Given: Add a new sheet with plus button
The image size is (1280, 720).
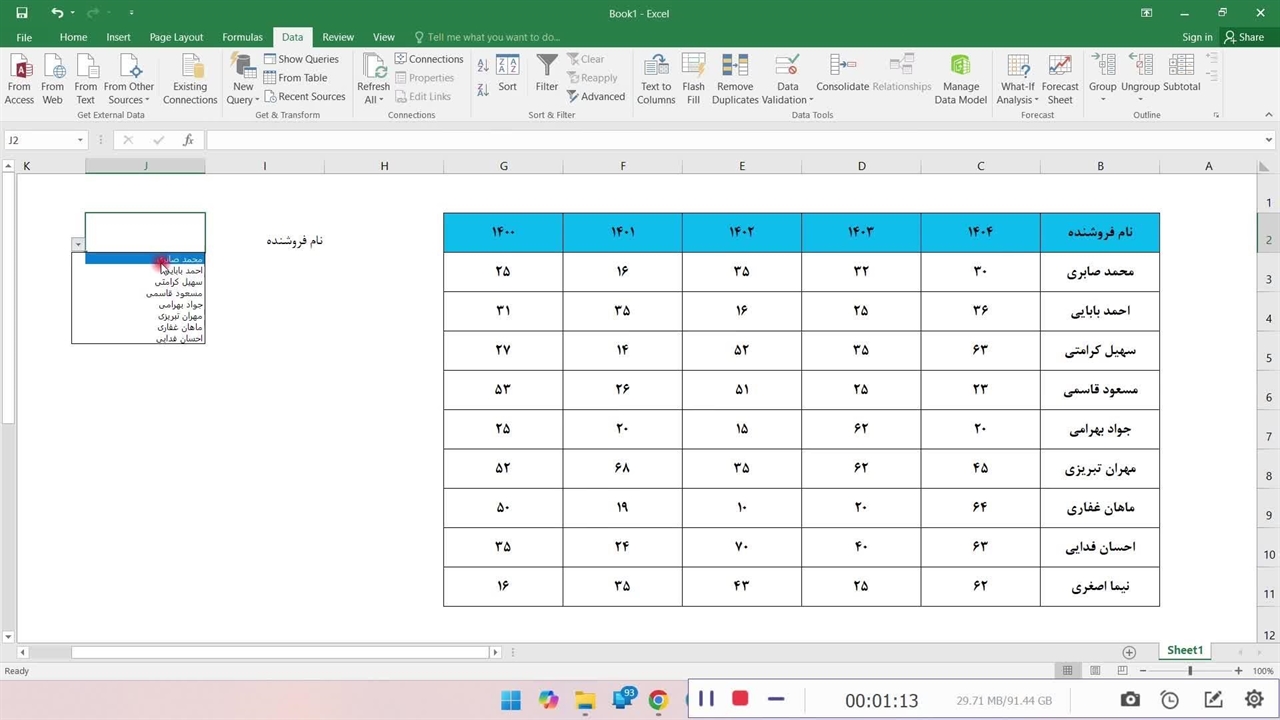Looking at the screenshot, I should (1129, 652).
